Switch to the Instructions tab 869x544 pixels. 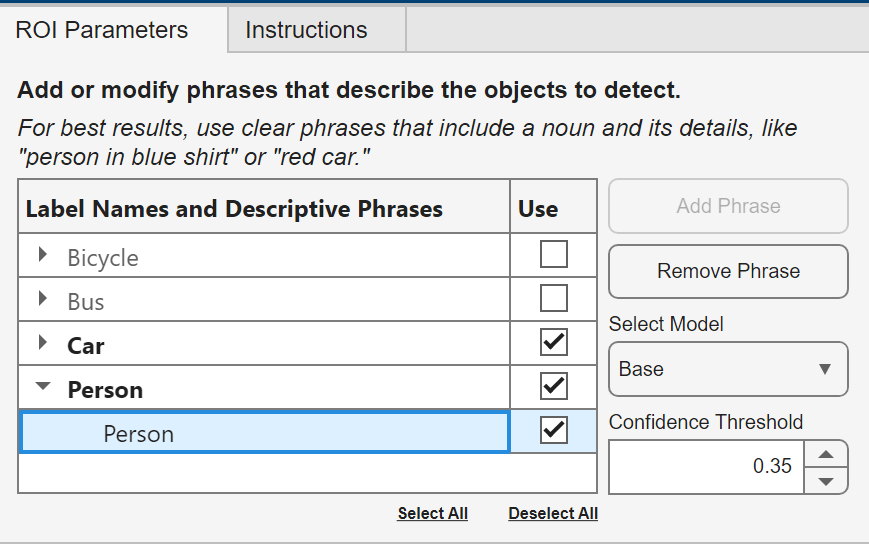tap(306, 30)
